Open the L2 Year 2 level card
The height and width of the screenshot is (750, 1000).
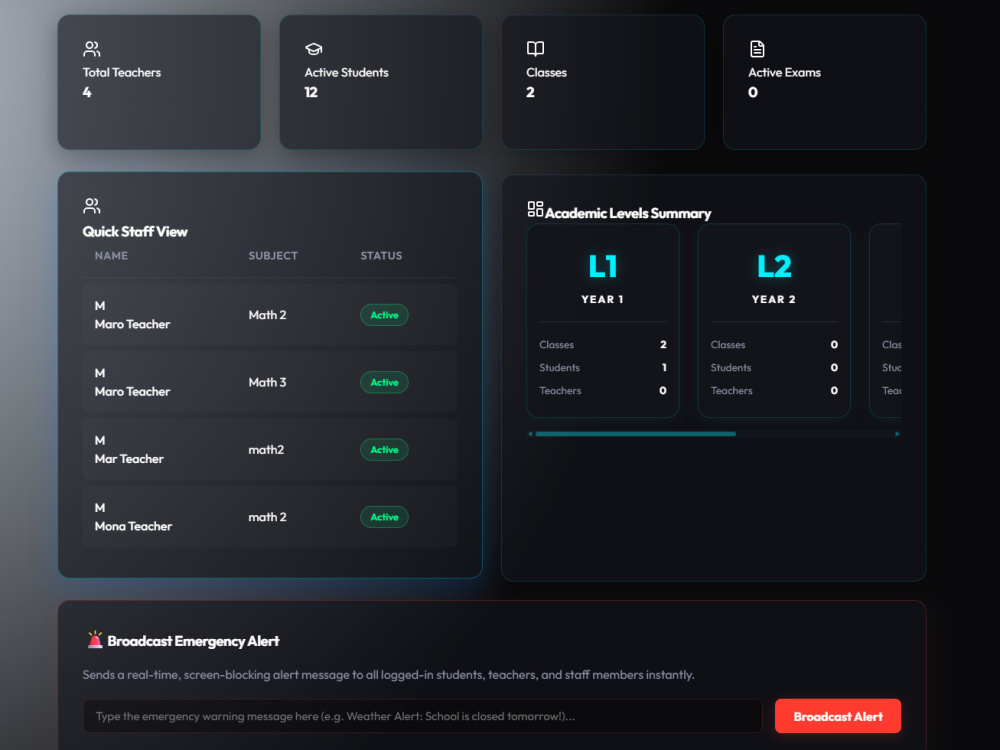point(774,321)
